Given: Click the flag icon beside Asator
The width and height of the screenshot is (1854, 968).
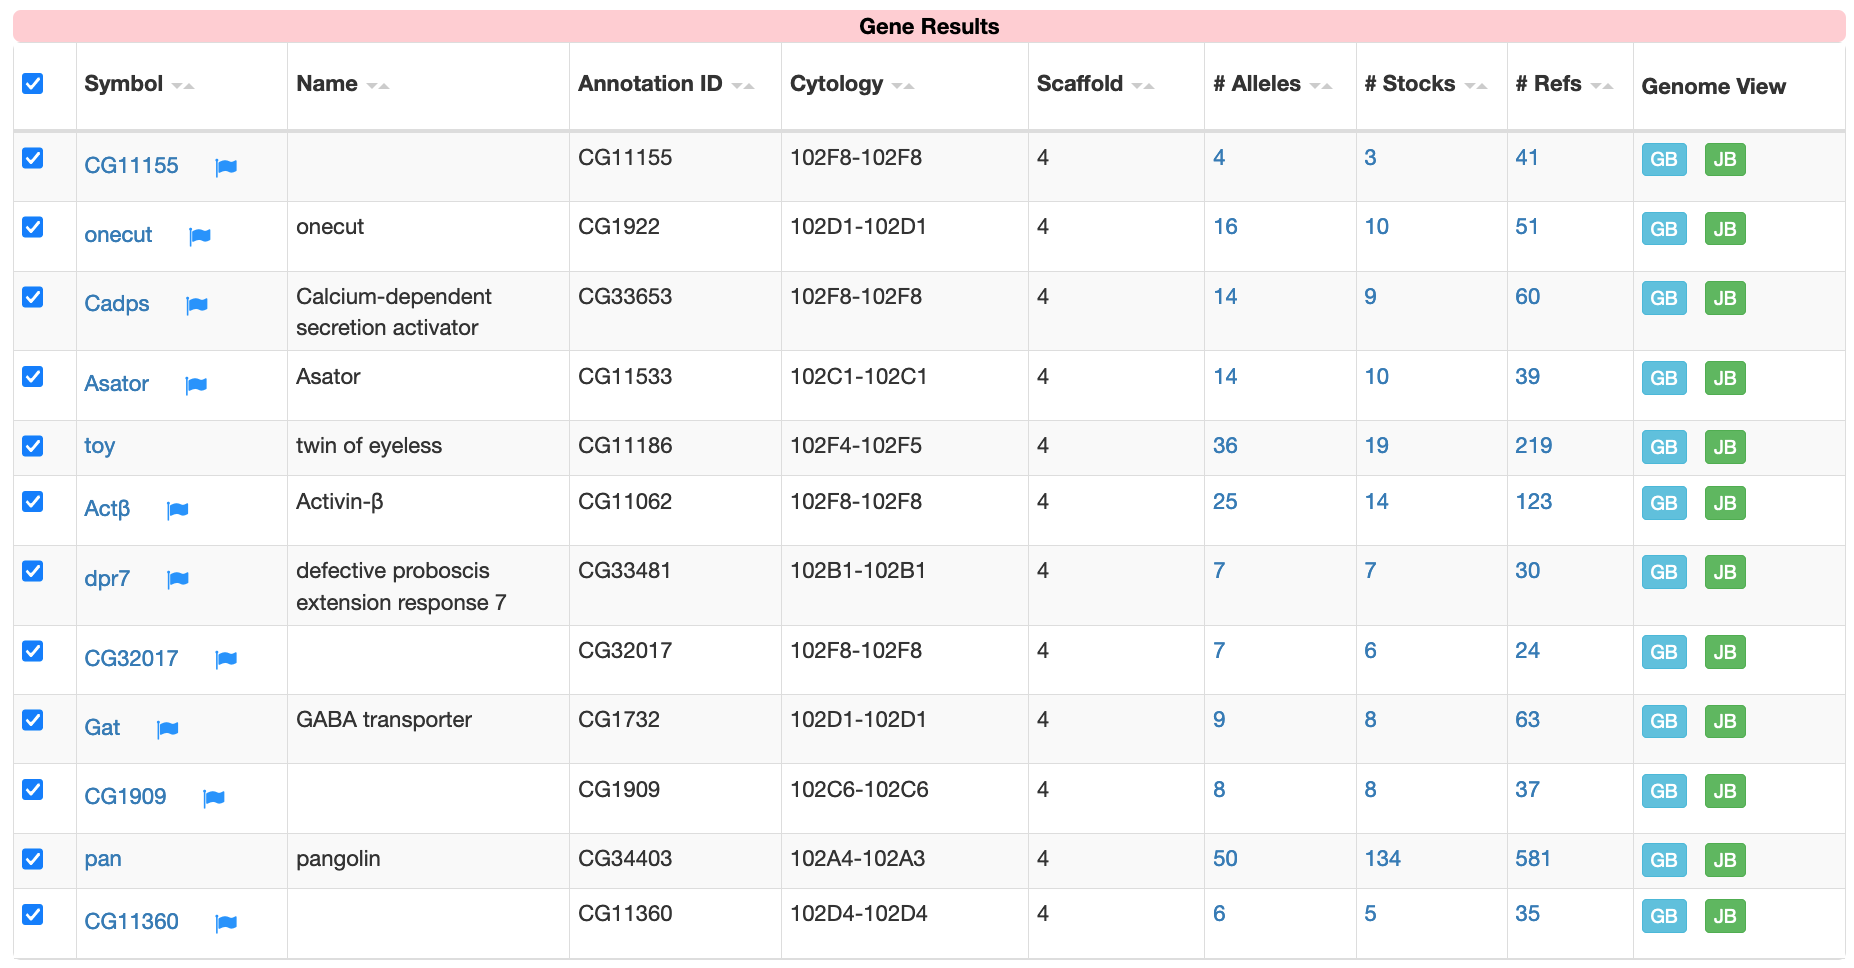Looking at the screenshot, I should 196,385.
